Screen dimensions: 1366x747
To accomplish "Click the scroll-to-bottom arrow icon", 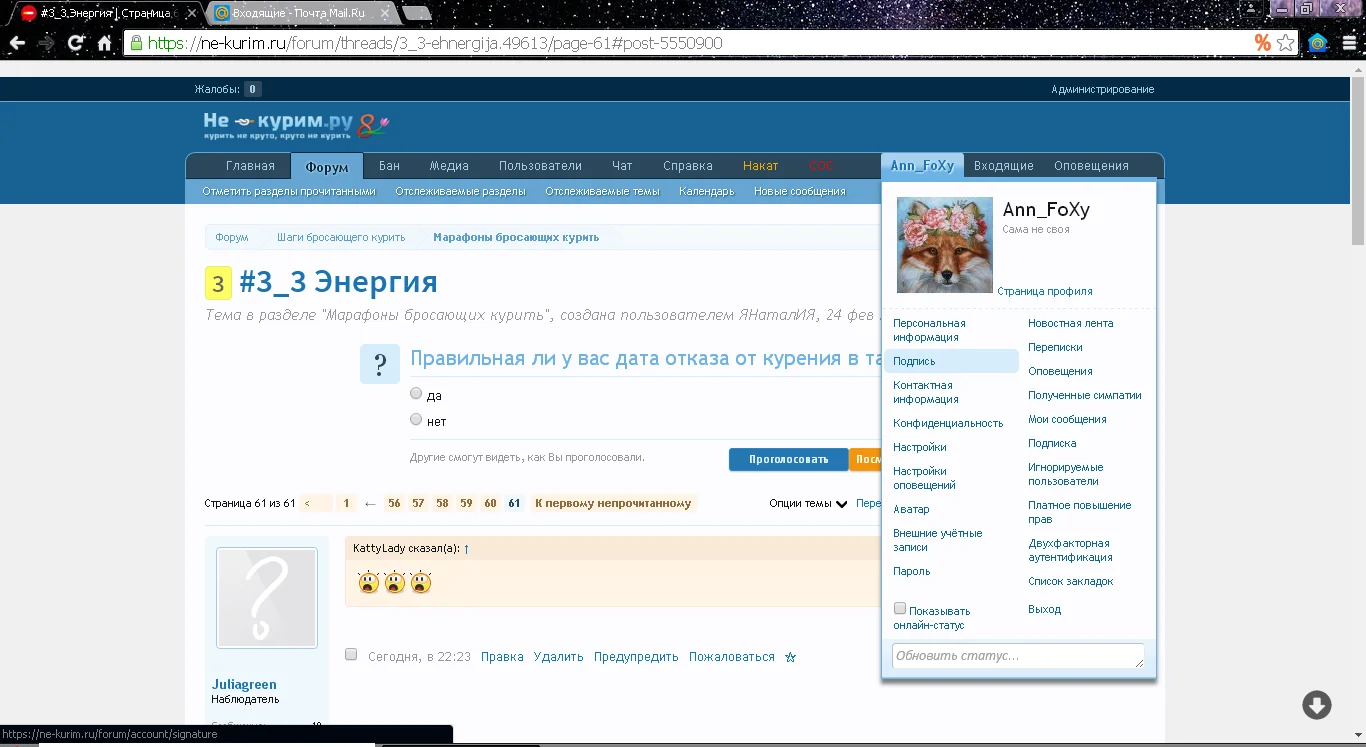I will point(1316,704).
